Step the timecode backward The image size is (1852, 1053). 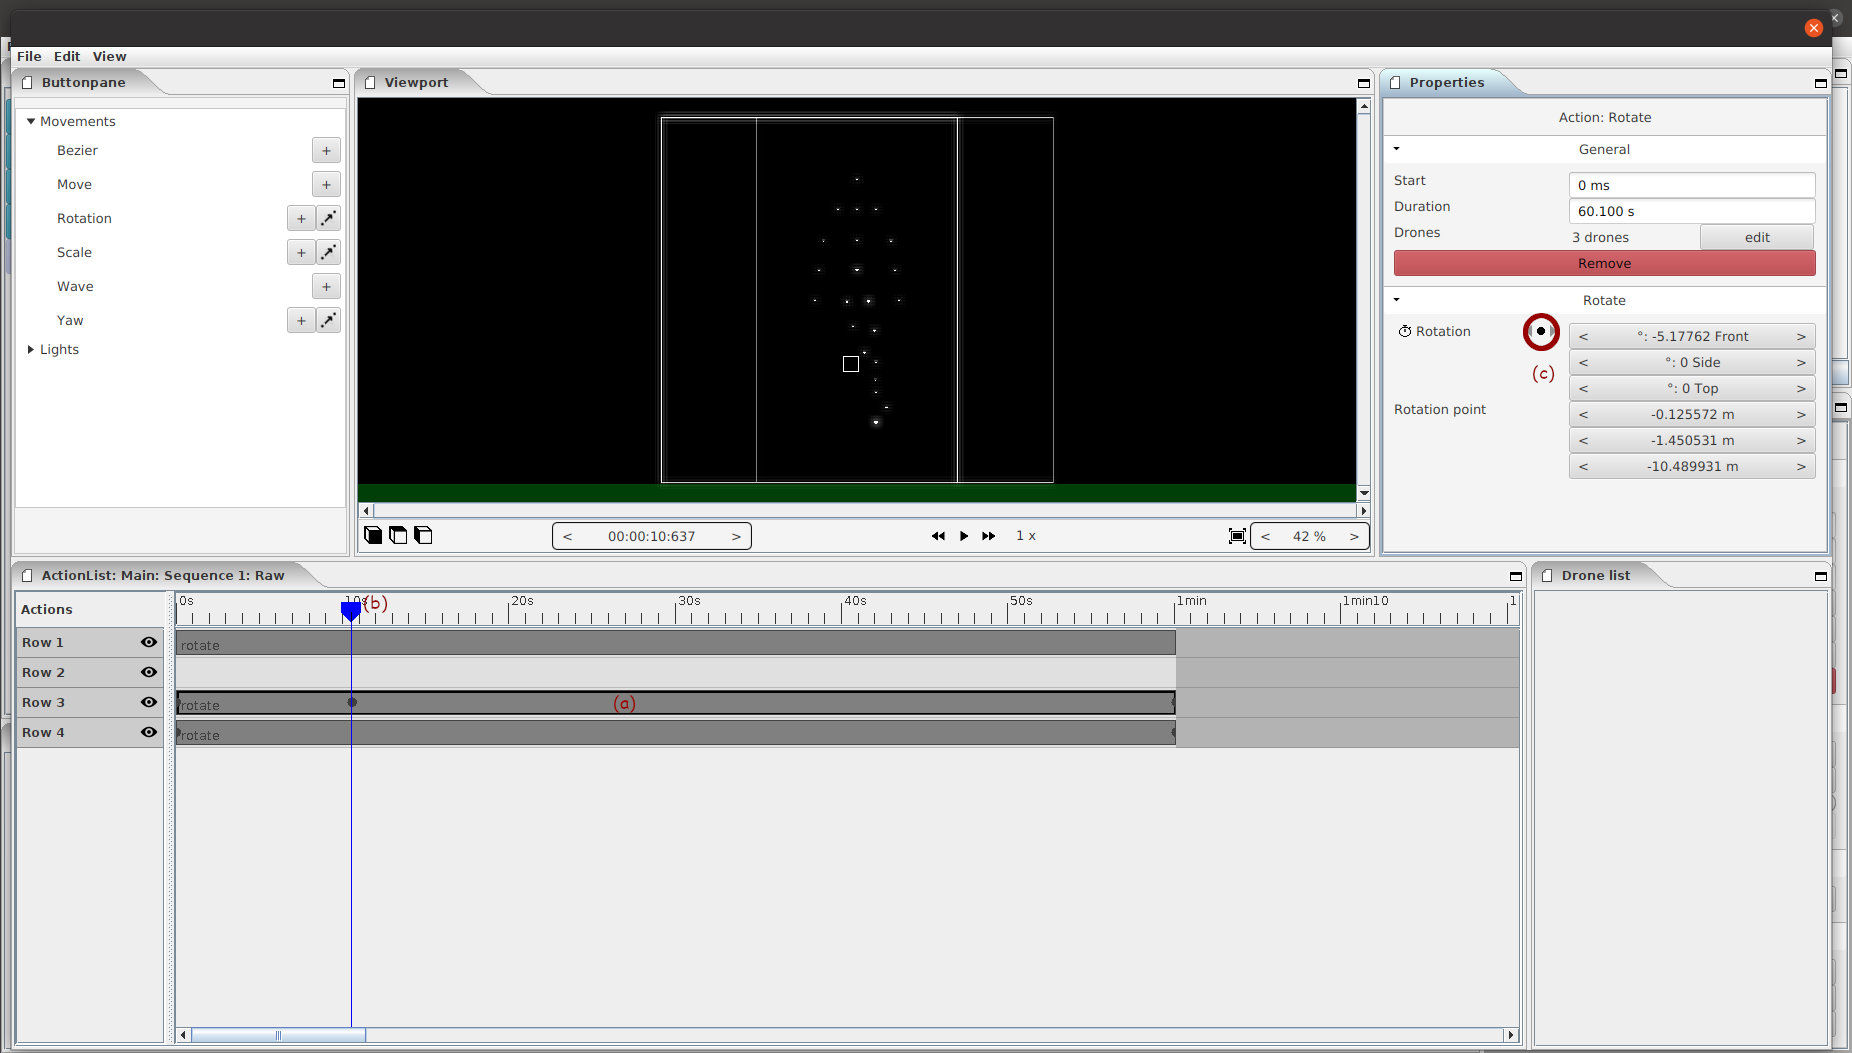567,536
